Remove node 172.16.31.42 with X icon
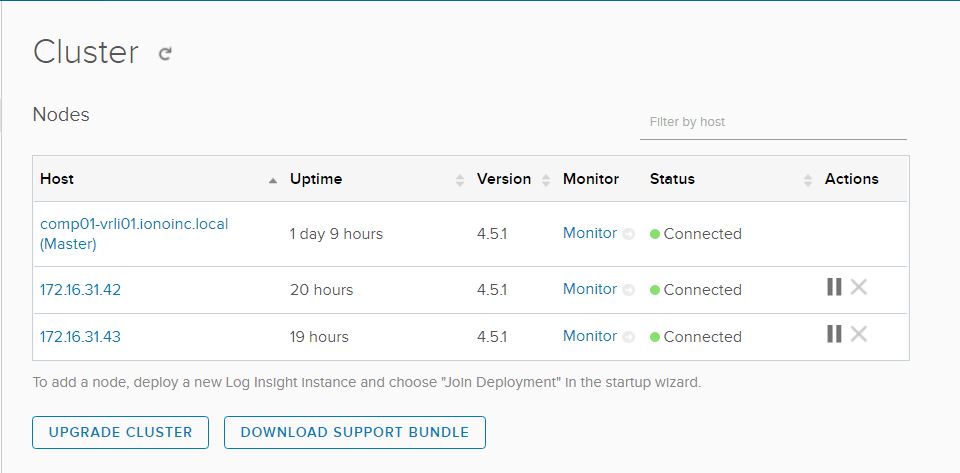The width and height of the screenshot is (960, 473). coord(858,288)
